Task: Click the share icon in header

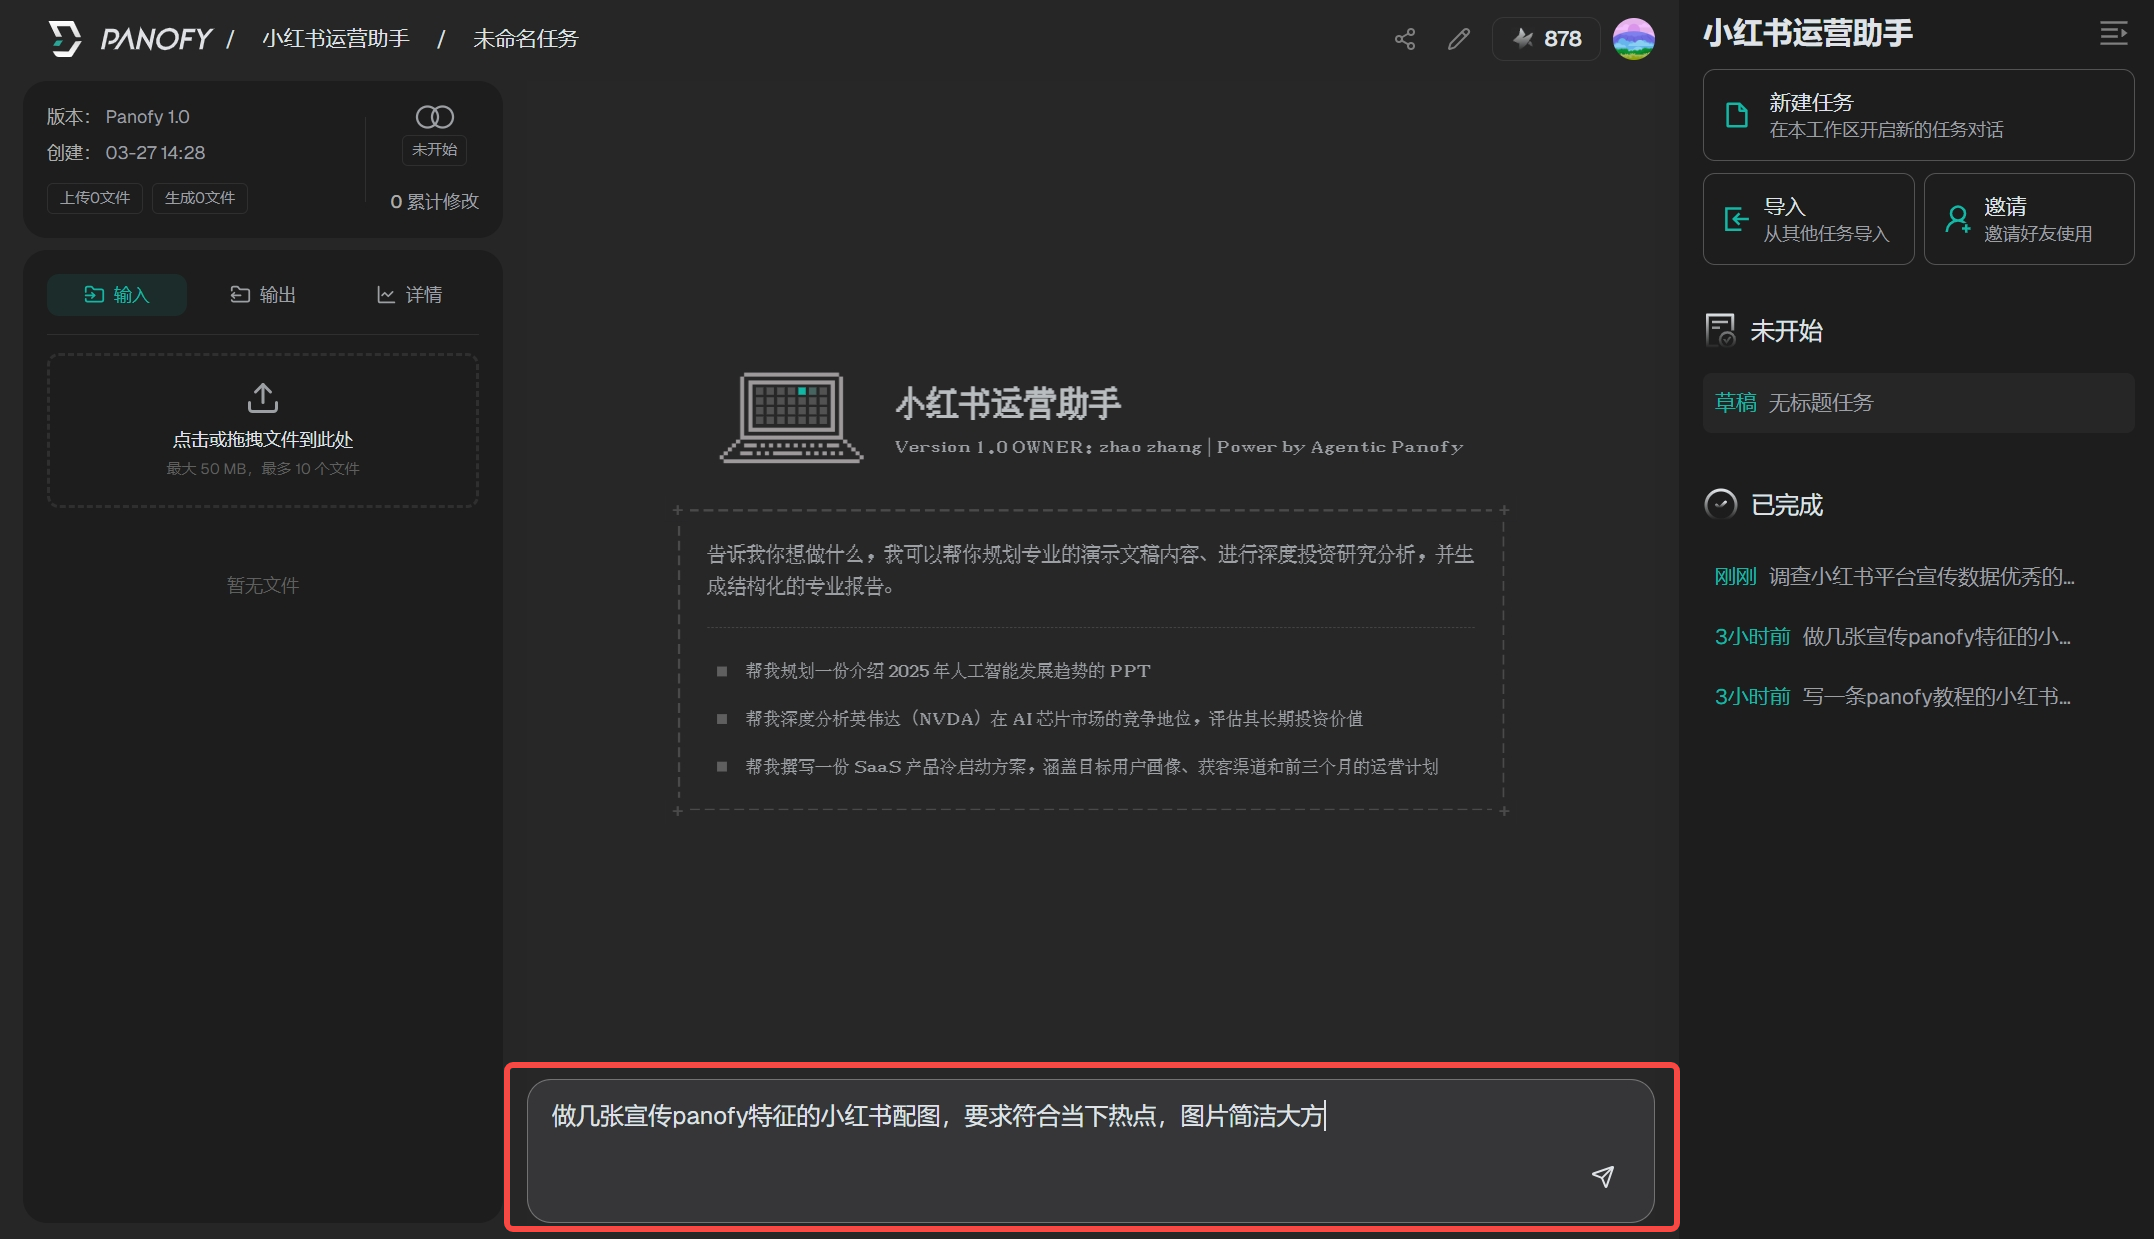Action: [x=1404, y=39]
